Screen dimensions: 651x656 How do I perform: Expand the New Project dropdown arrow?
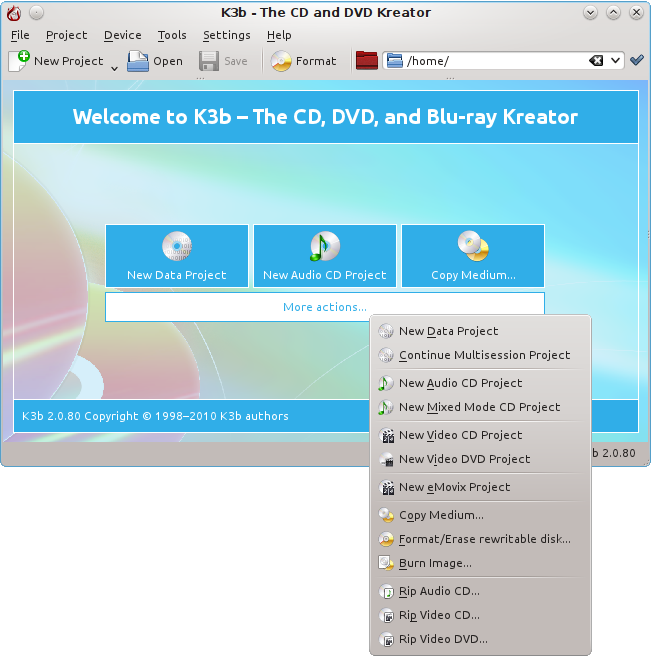(x=114, y=68)
